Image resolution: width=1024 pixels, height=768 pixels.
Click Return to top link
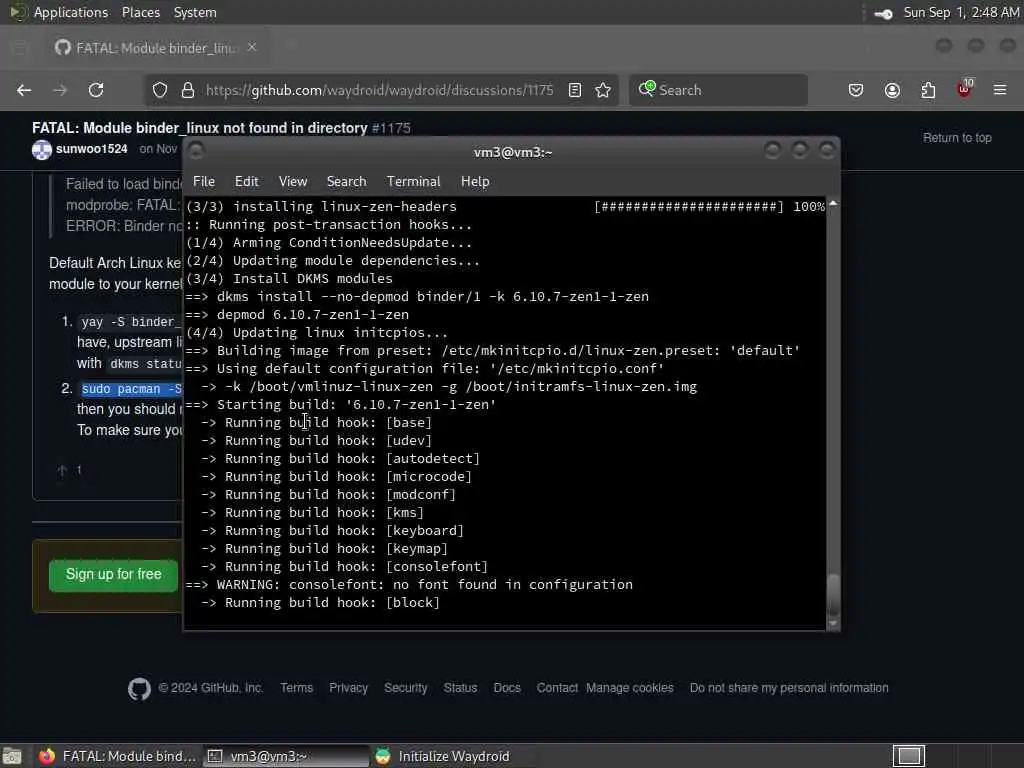coord(957,138)
